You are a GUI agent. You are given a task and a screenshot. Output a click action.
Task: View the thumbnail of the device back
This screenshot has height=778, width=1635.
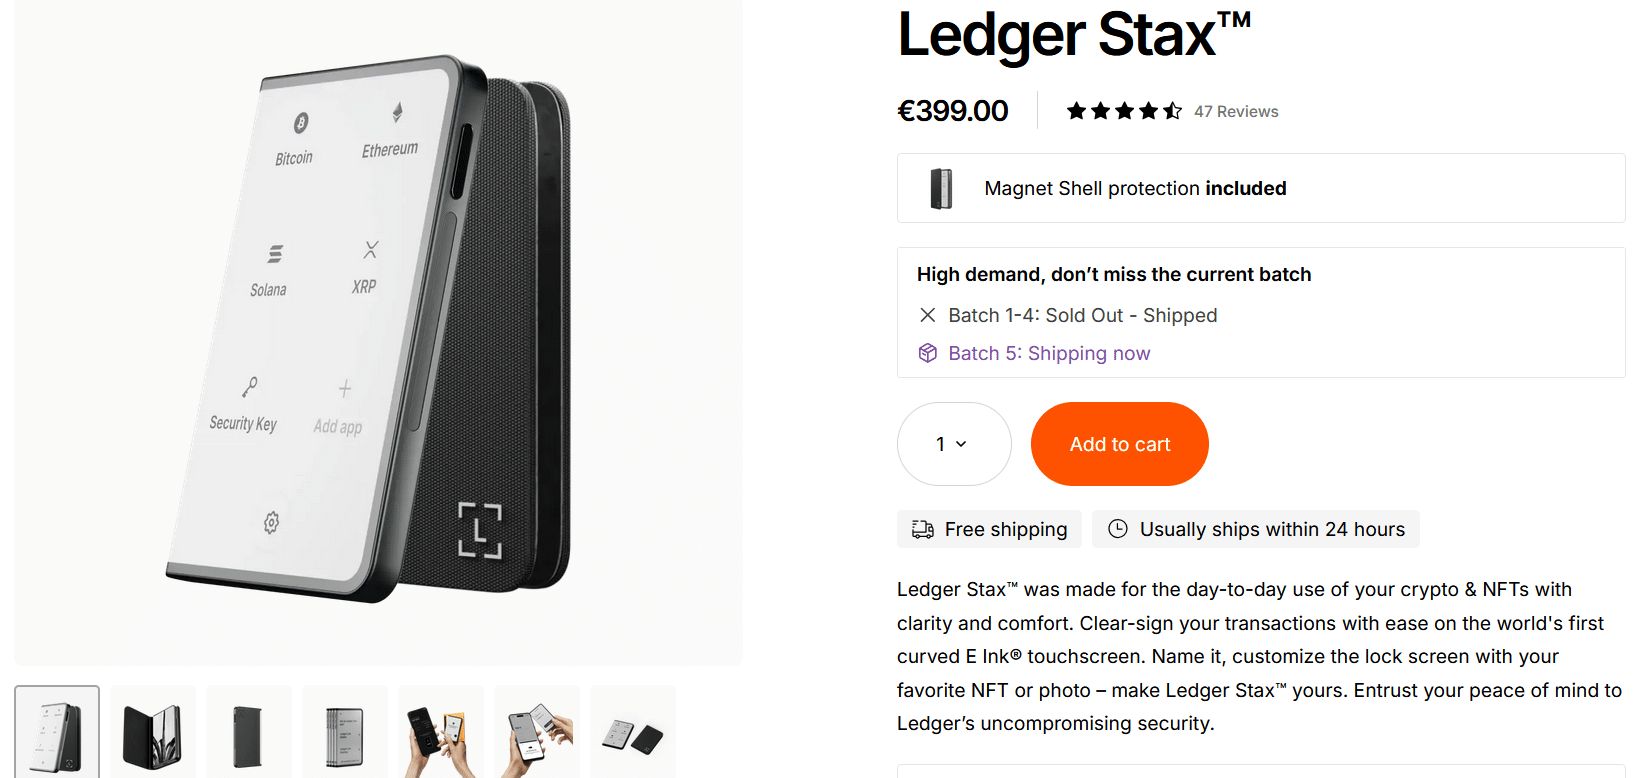click(249, 732)
